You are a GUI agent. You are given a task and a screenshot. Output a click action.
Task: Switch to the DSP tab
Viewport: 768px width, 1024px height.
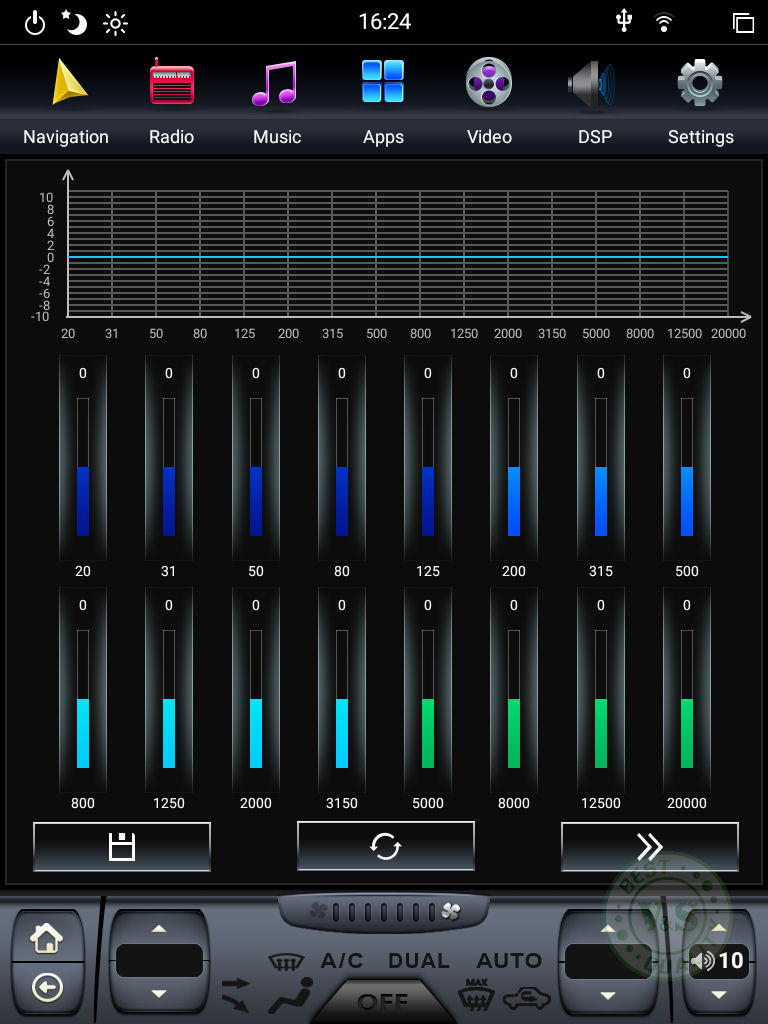tap(595, 100)
